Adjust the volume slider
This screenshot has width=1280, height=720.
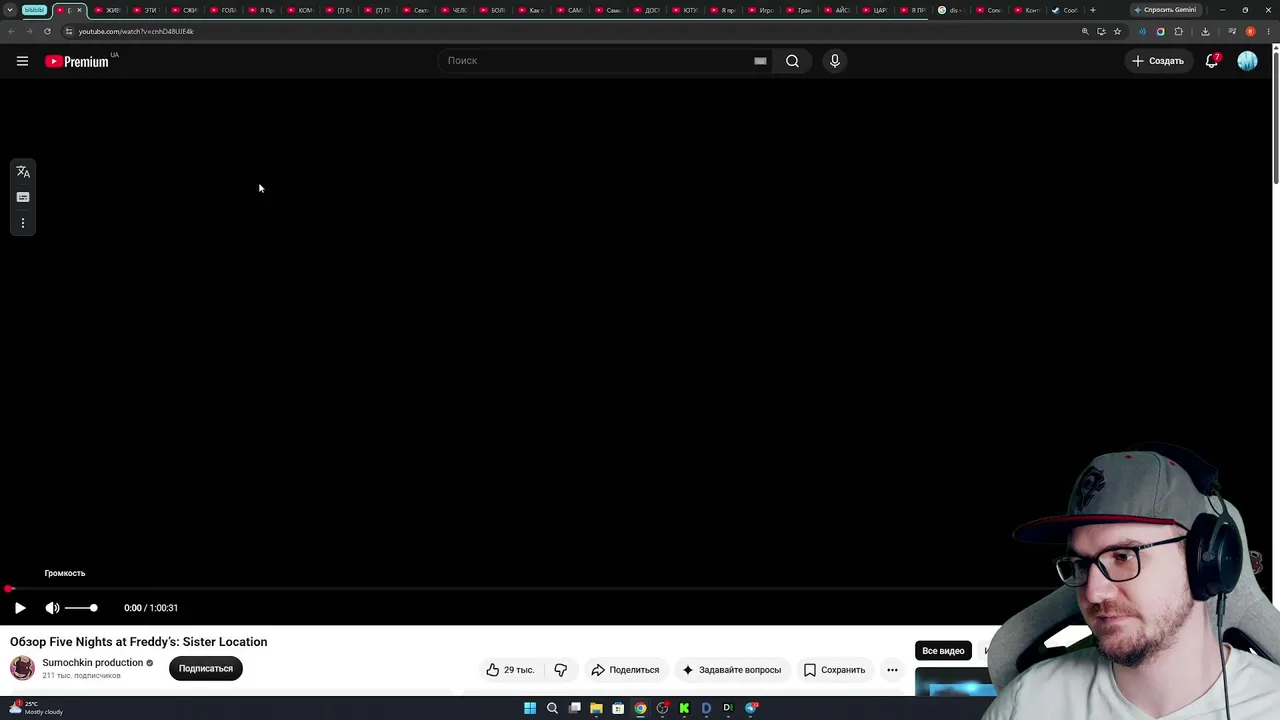click(81, 608)
